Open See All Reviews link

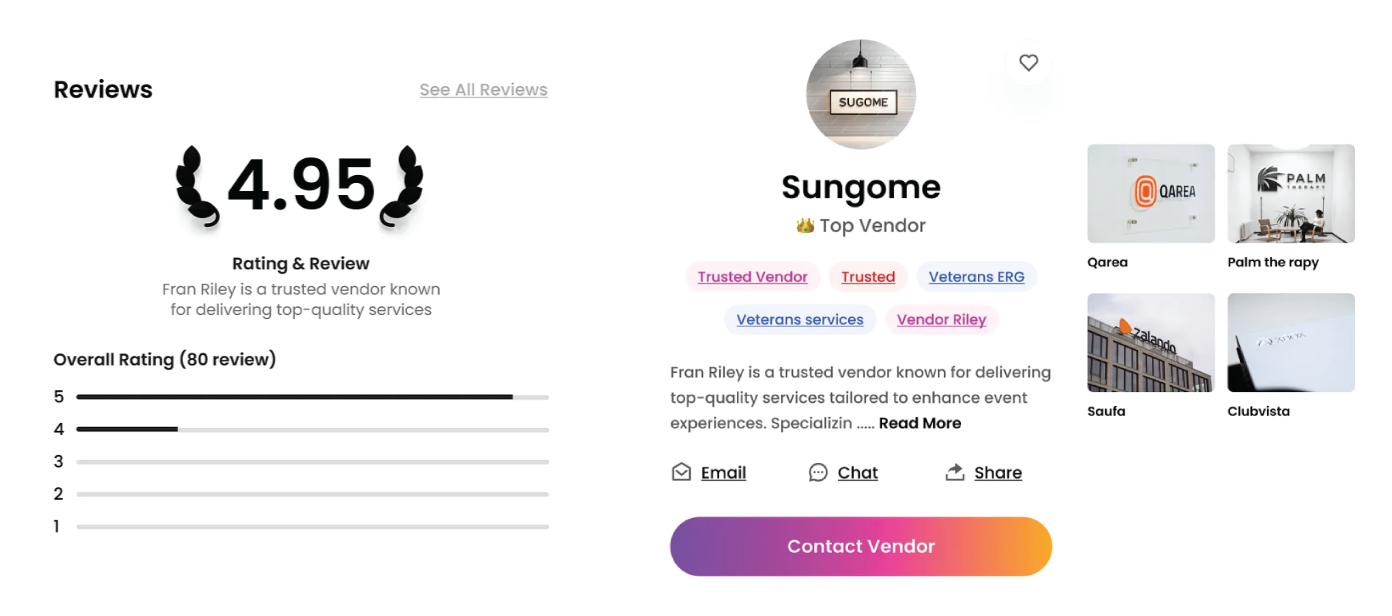point(483,90)
